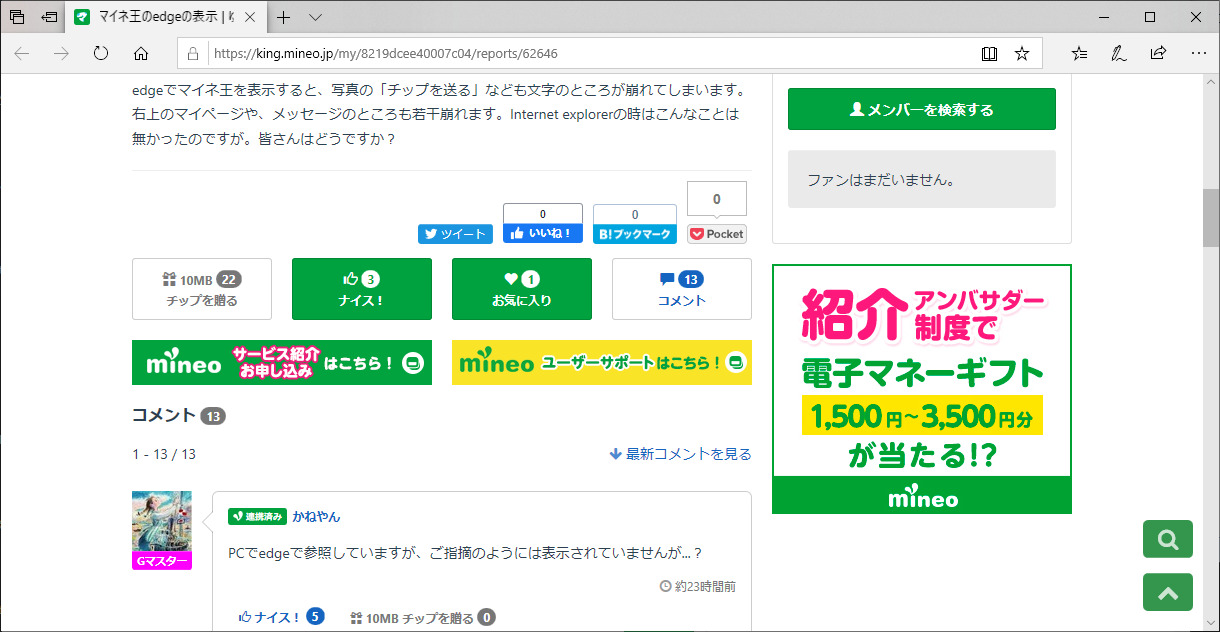
Task: Add page to favorites star icon
Action: 1021,53
